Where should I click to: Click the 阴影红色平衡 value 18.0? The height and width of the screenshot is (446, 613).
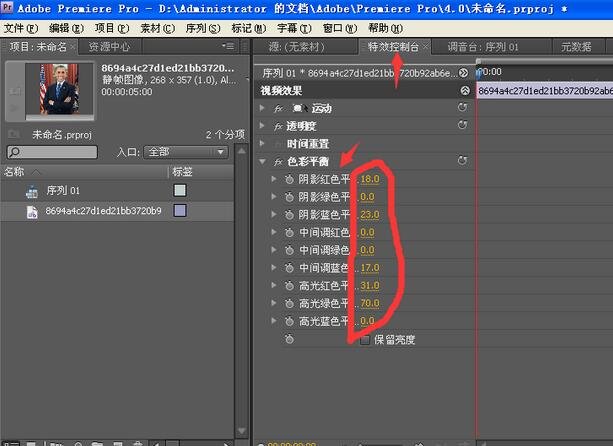point(370,179)
